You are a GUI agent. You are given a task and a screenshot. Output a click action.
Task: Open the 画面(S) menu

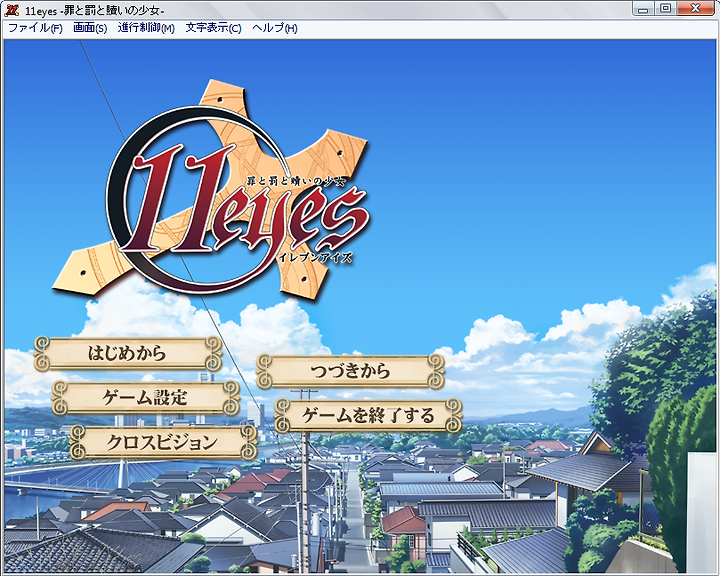pos(90,28)
